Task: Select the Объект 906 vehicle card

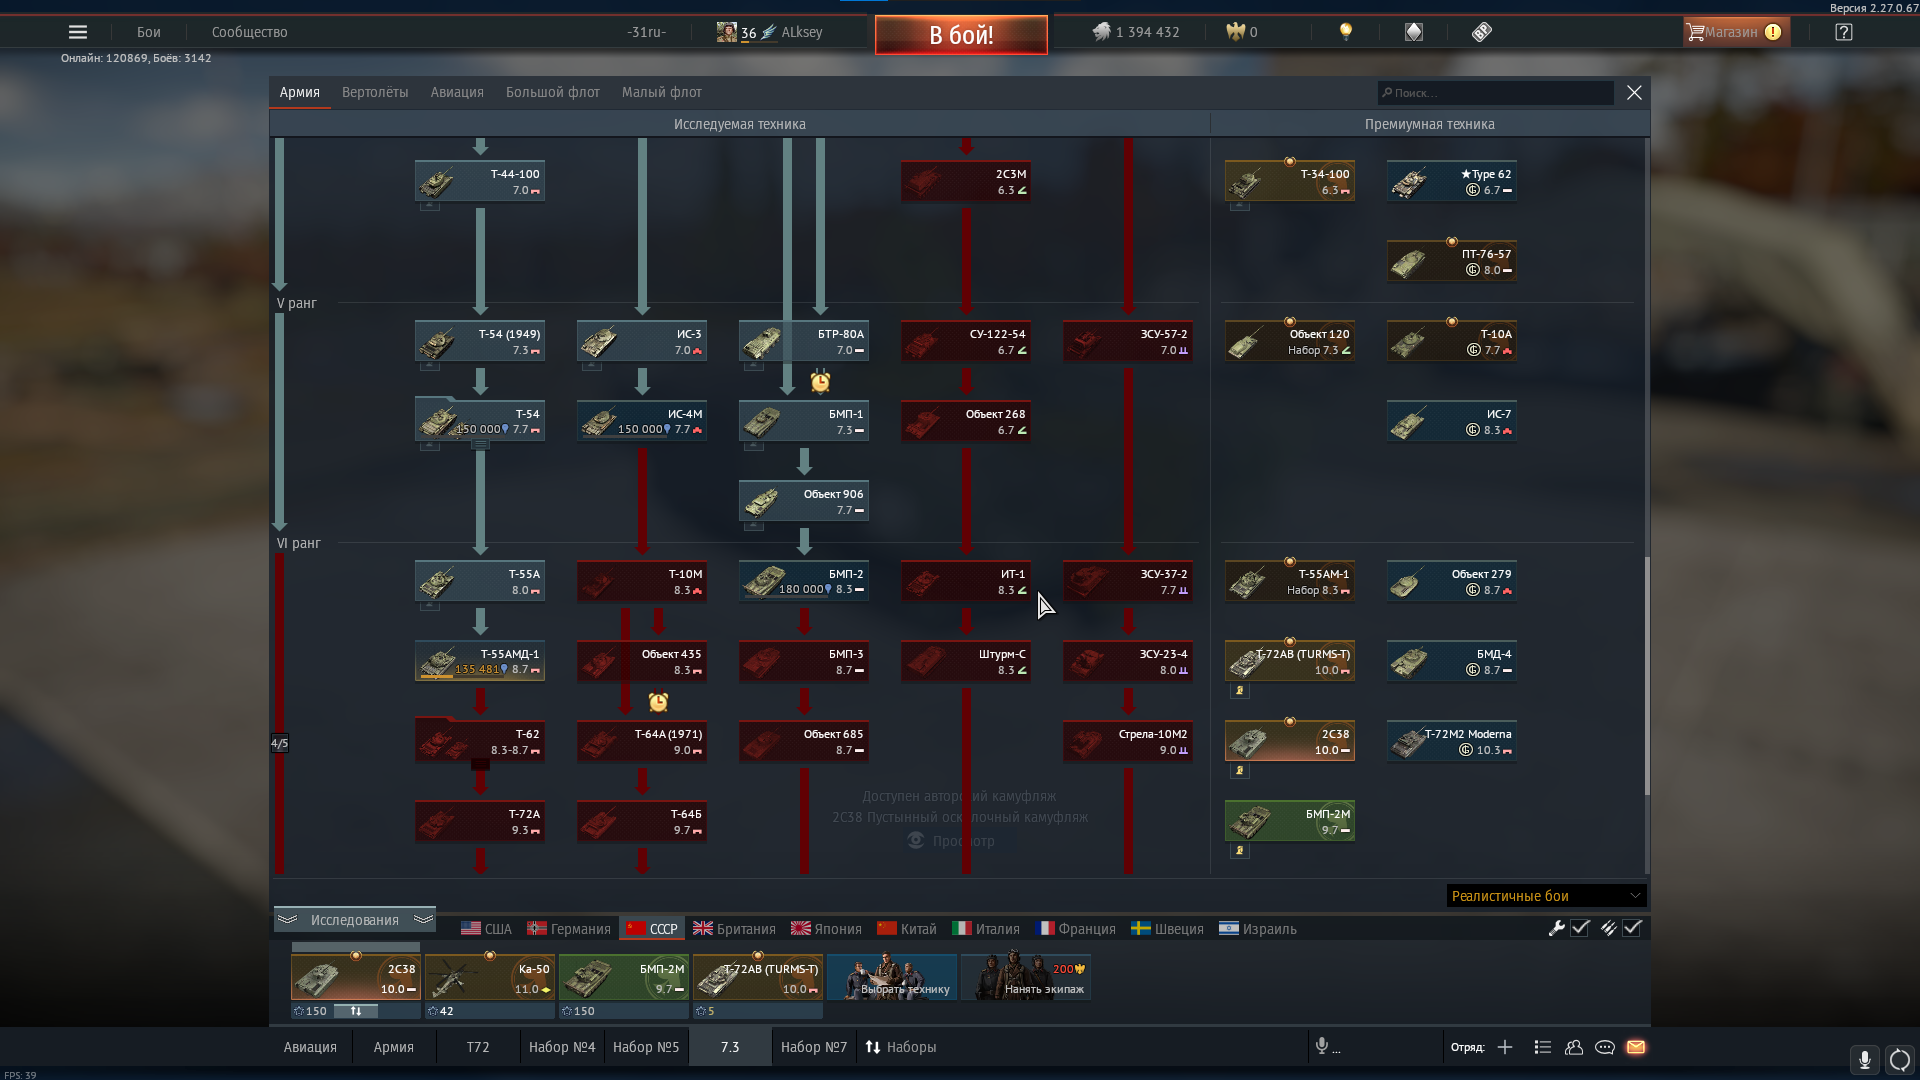Action: point(804,501)
